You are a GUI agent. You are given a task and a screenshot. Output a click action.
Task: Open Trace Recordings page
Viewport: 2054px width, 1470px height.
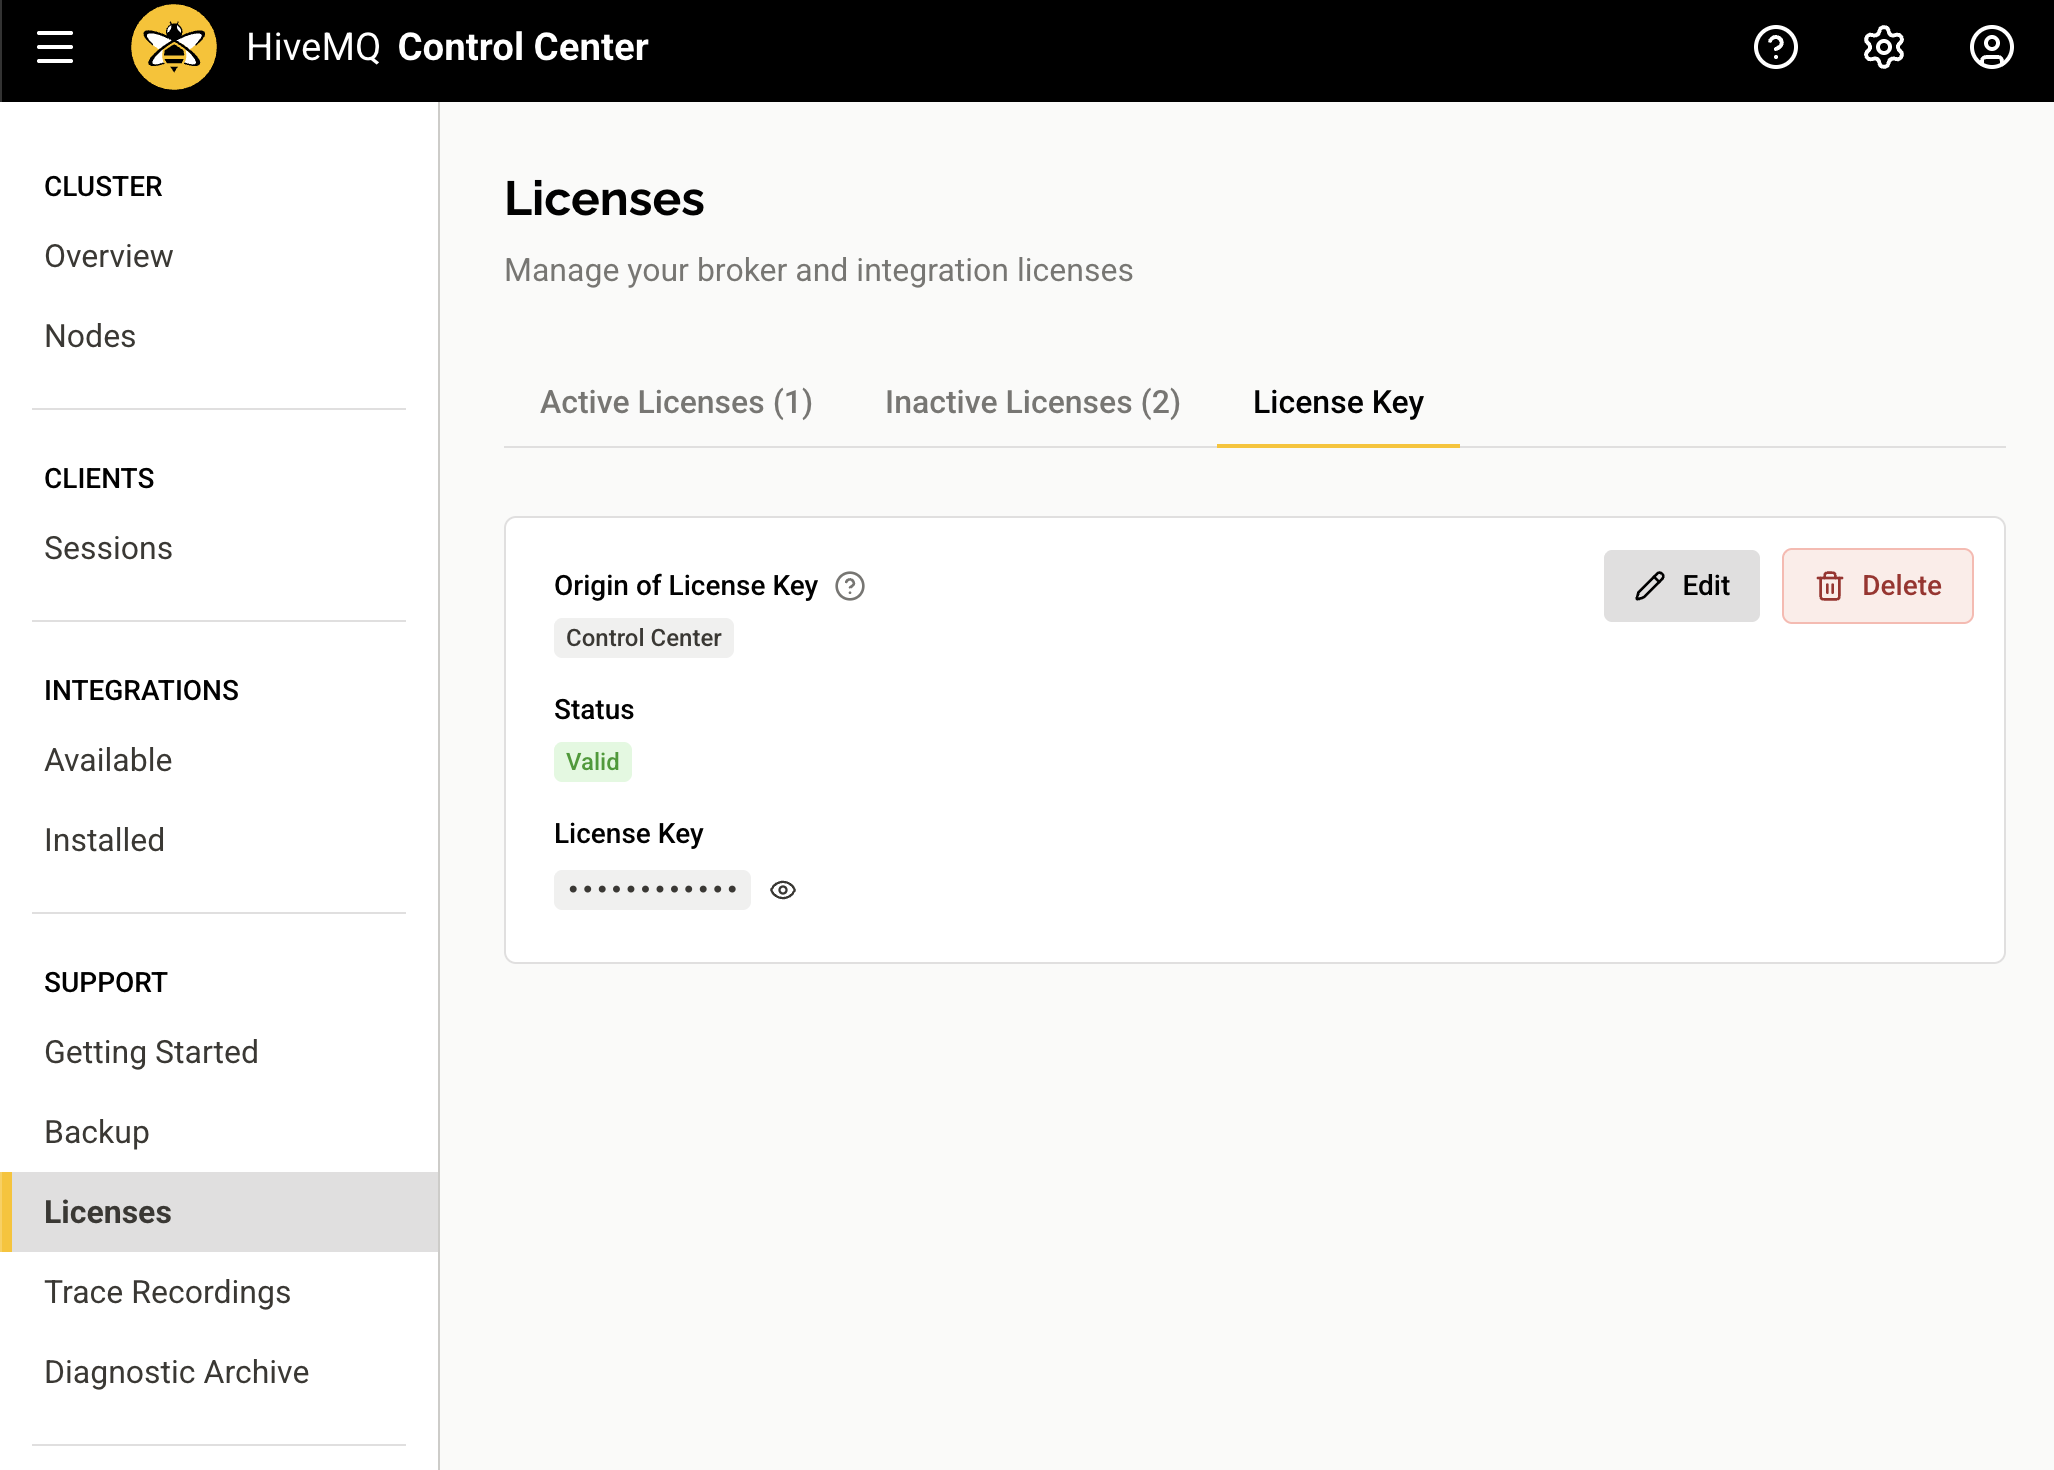167,1292
